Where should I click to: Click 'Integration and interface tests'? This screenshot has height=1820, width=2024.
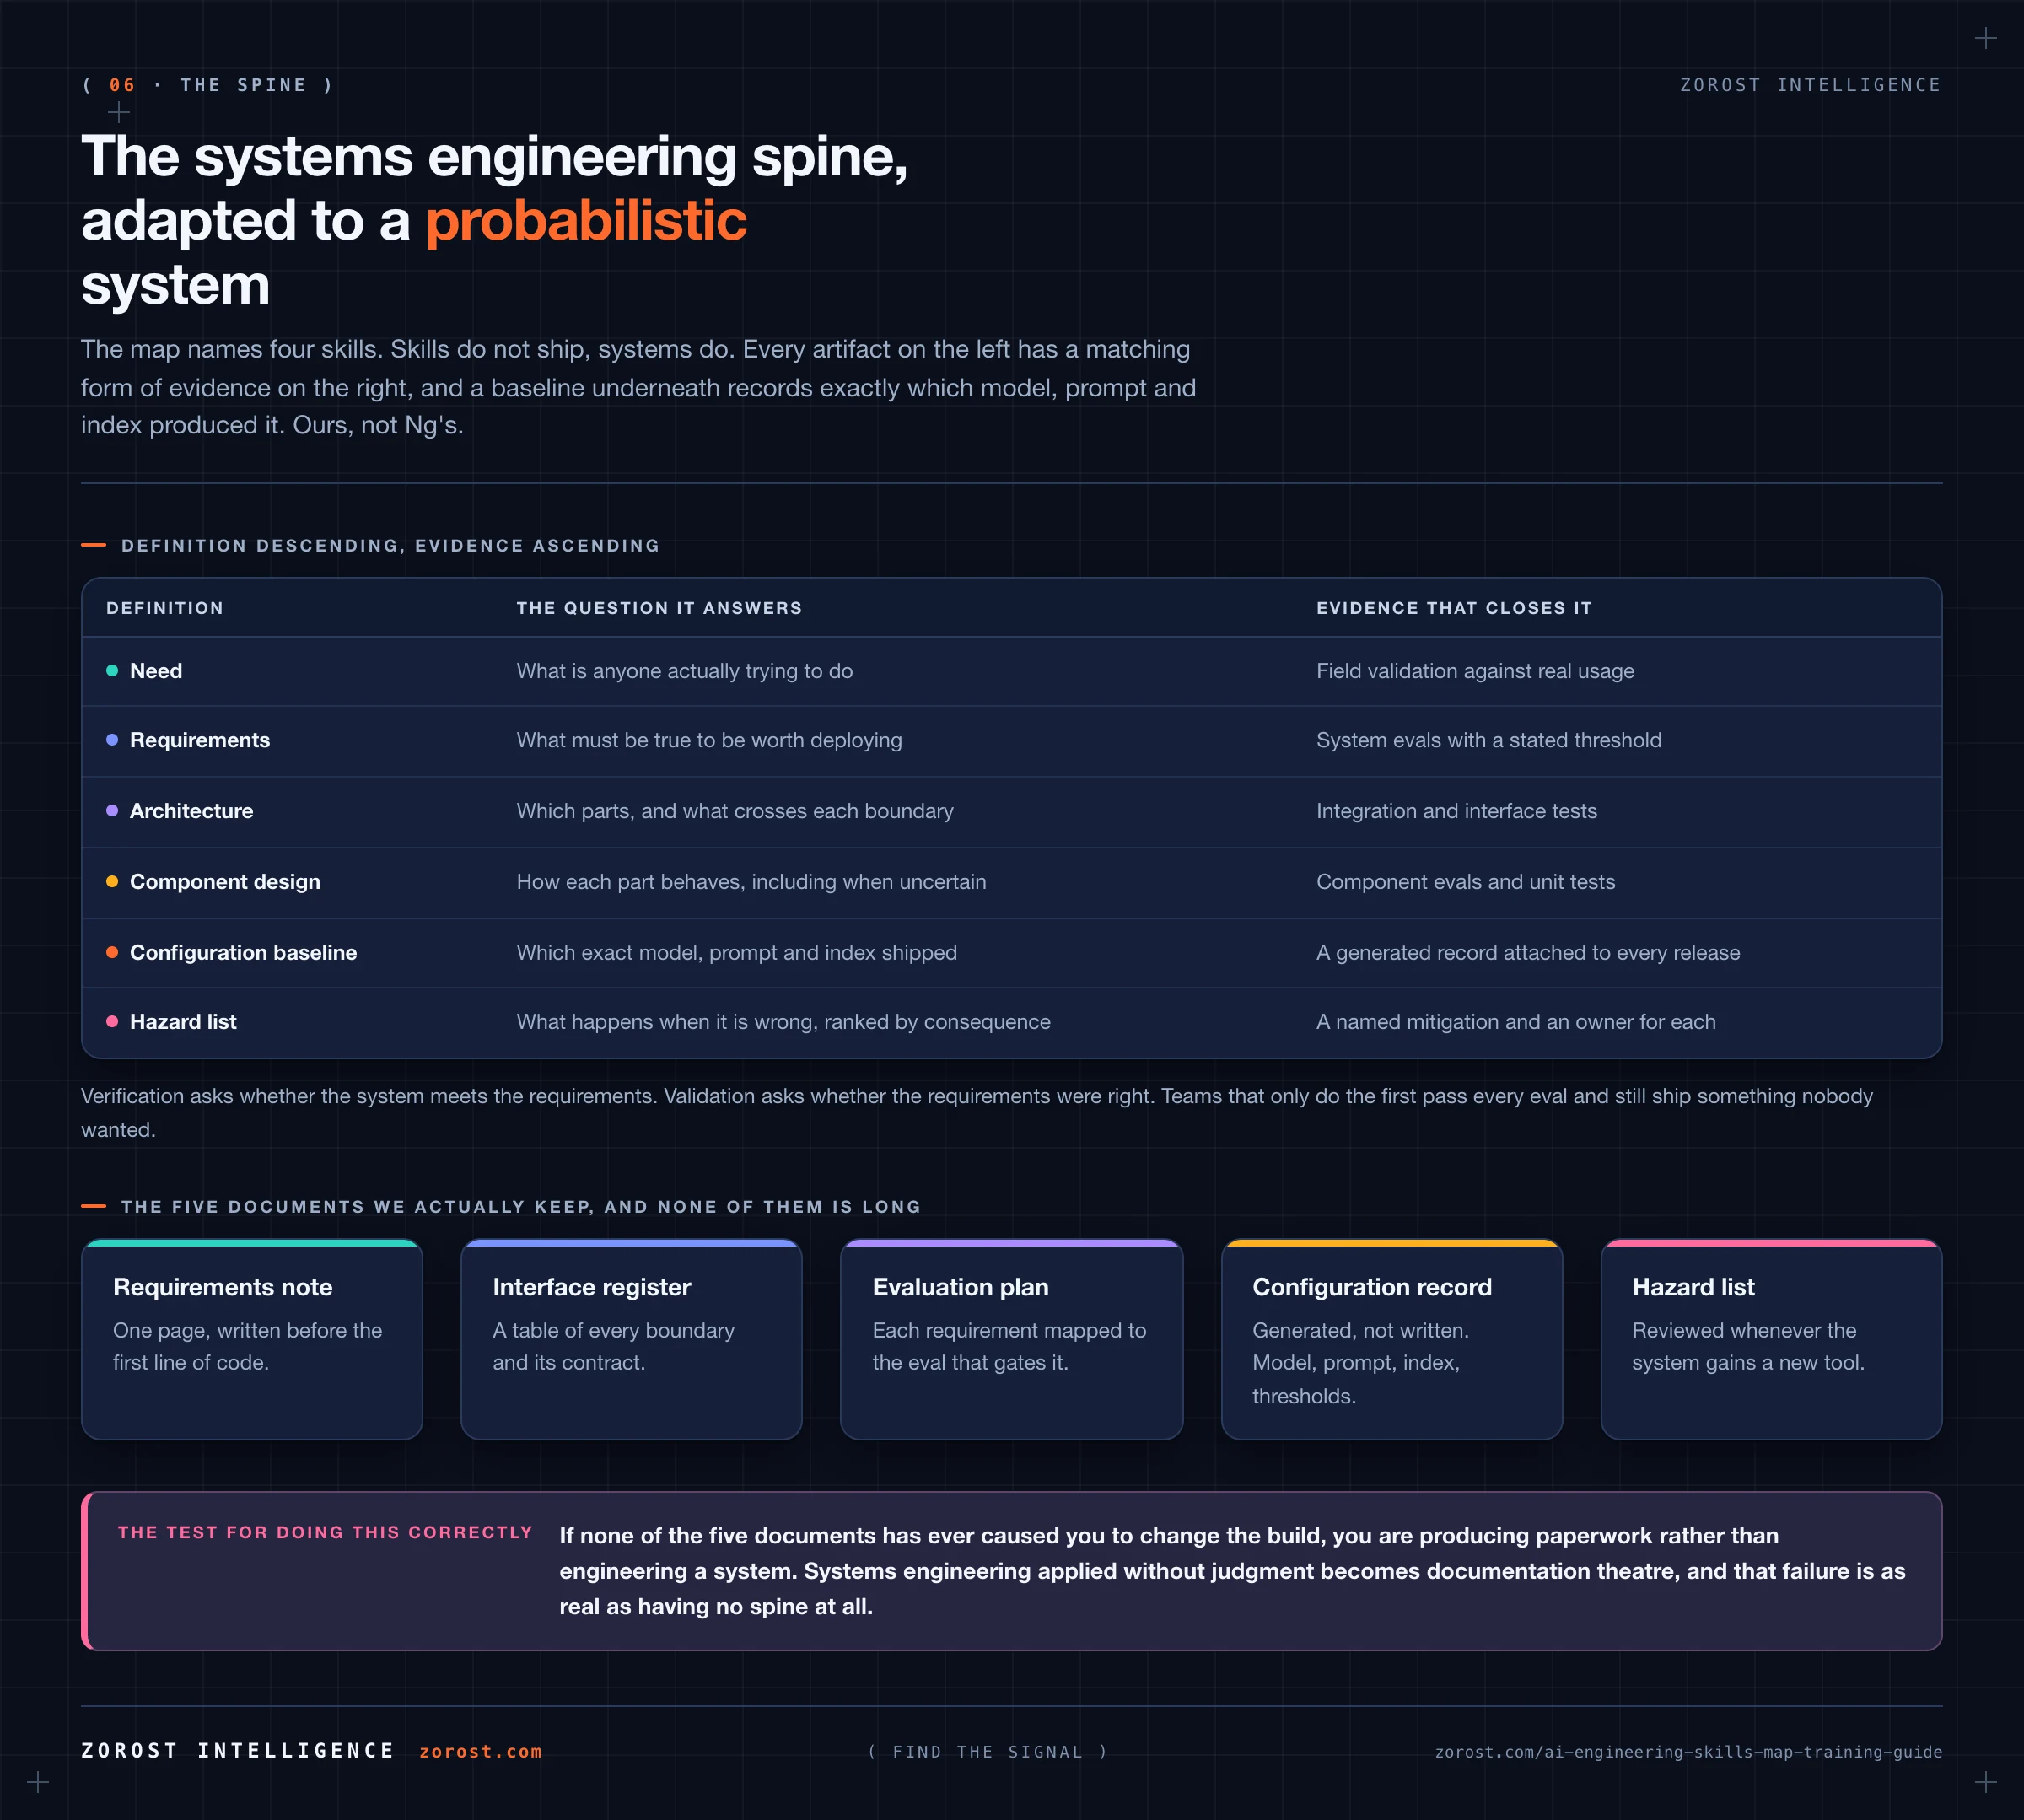1457,811
